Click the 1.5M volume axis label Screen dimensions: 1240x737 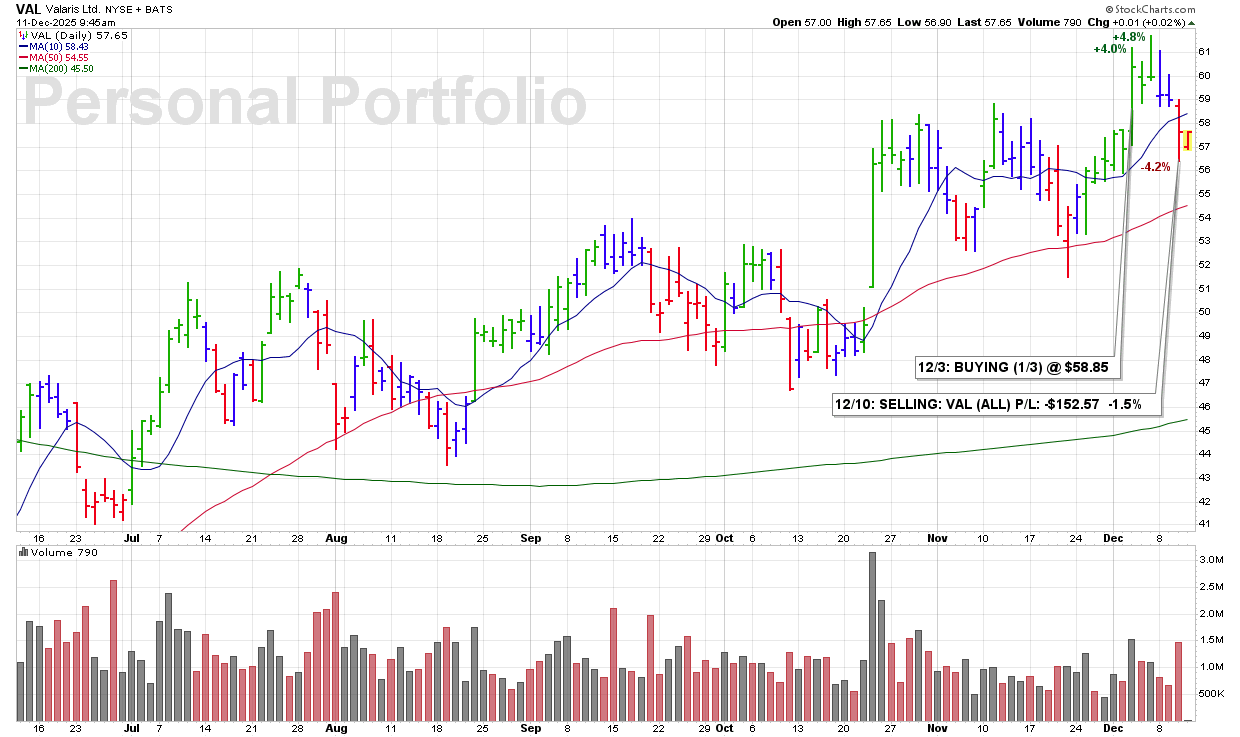tap(1210, 640)
